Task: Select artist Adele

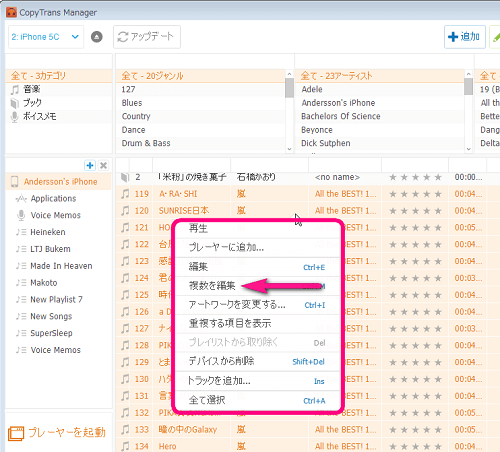Action: pyautogui.click(x=380, y=89)
